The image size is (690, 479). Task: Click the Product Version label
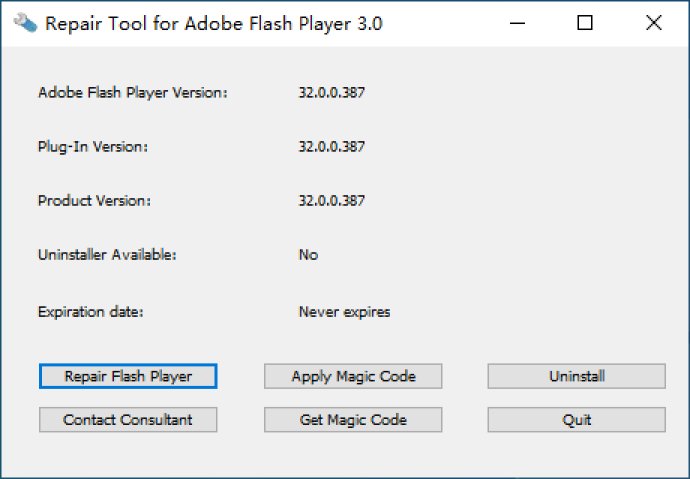click(x=94, y=201)
